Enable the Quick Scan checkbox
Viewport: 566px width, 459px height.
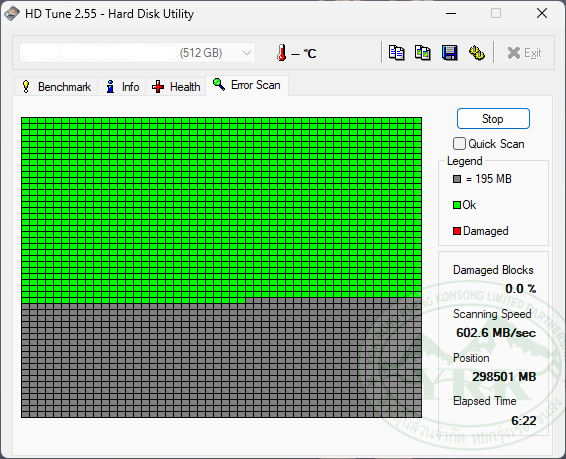coord(459,144)
